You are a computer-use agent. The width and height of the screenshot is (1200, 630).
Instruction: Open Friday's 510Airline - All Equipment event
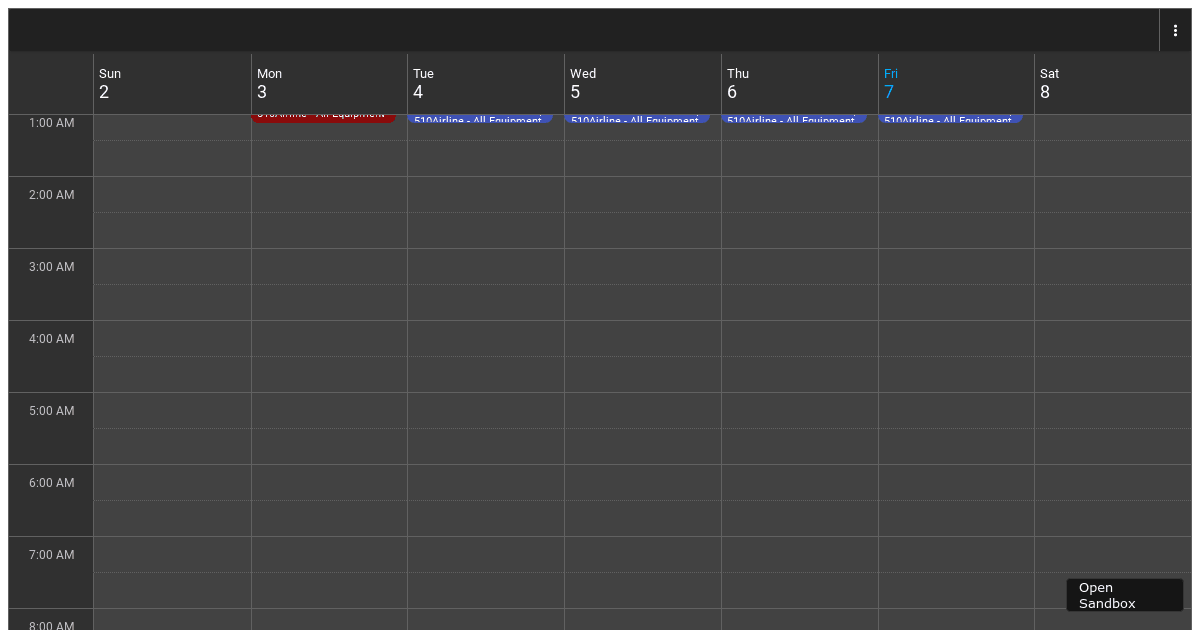(x=953, y=120)
